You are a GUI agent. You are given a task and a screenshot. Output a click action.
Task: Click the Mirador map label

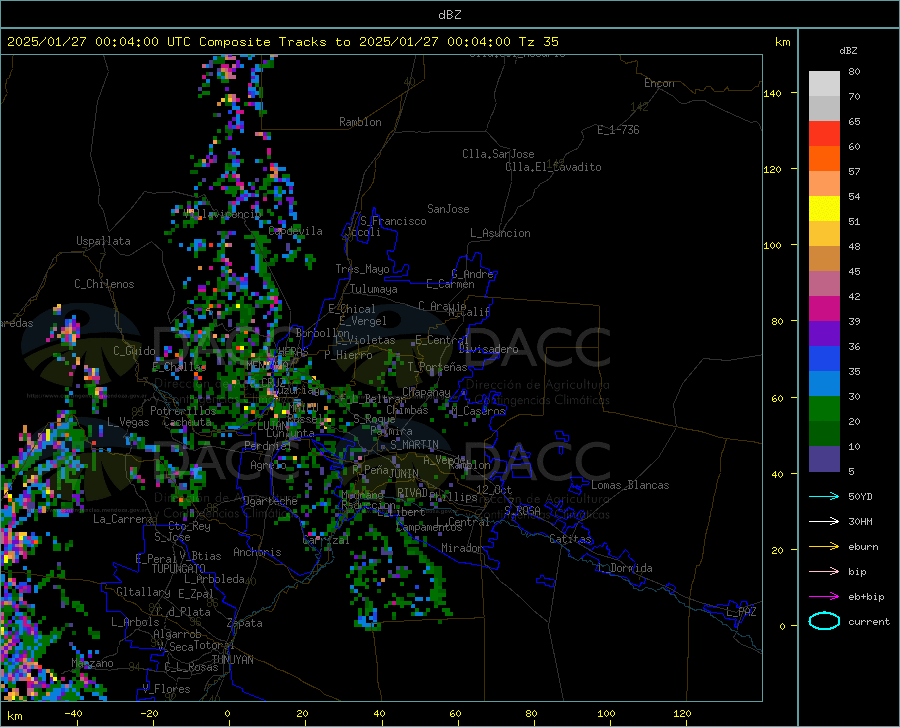461,548
